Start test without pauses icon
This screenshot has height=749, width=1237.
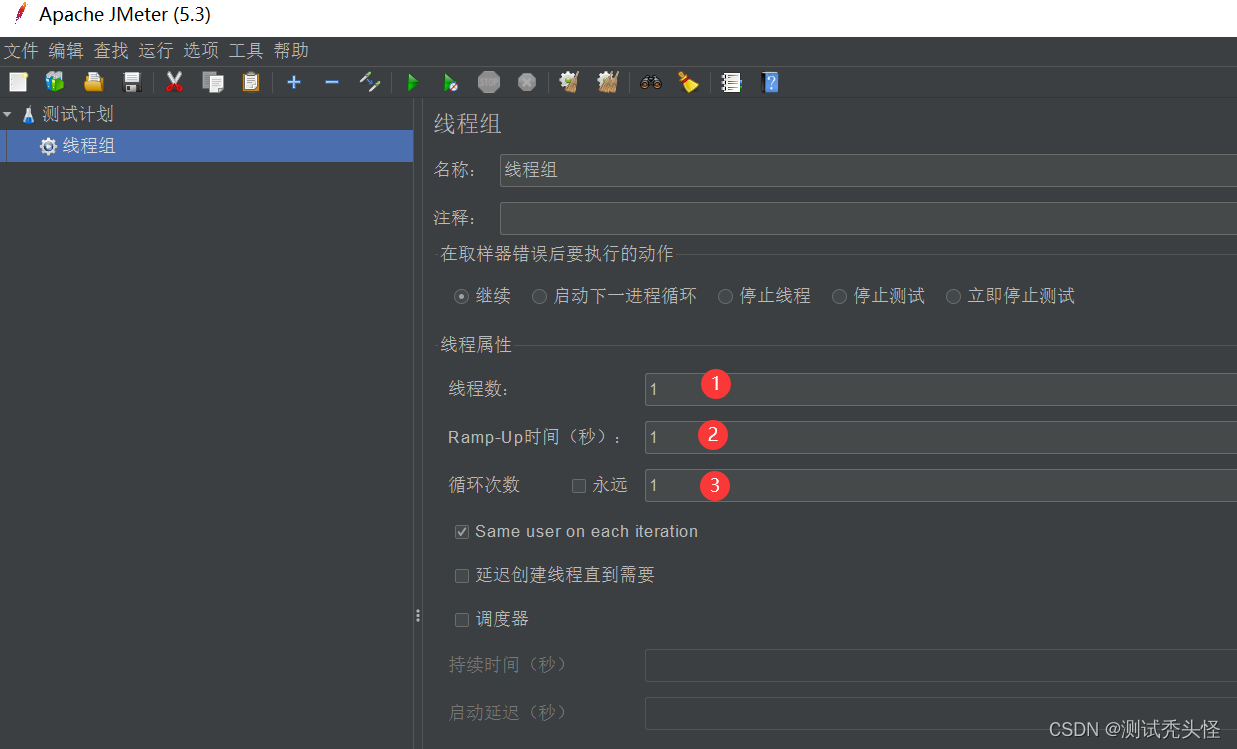451,82
